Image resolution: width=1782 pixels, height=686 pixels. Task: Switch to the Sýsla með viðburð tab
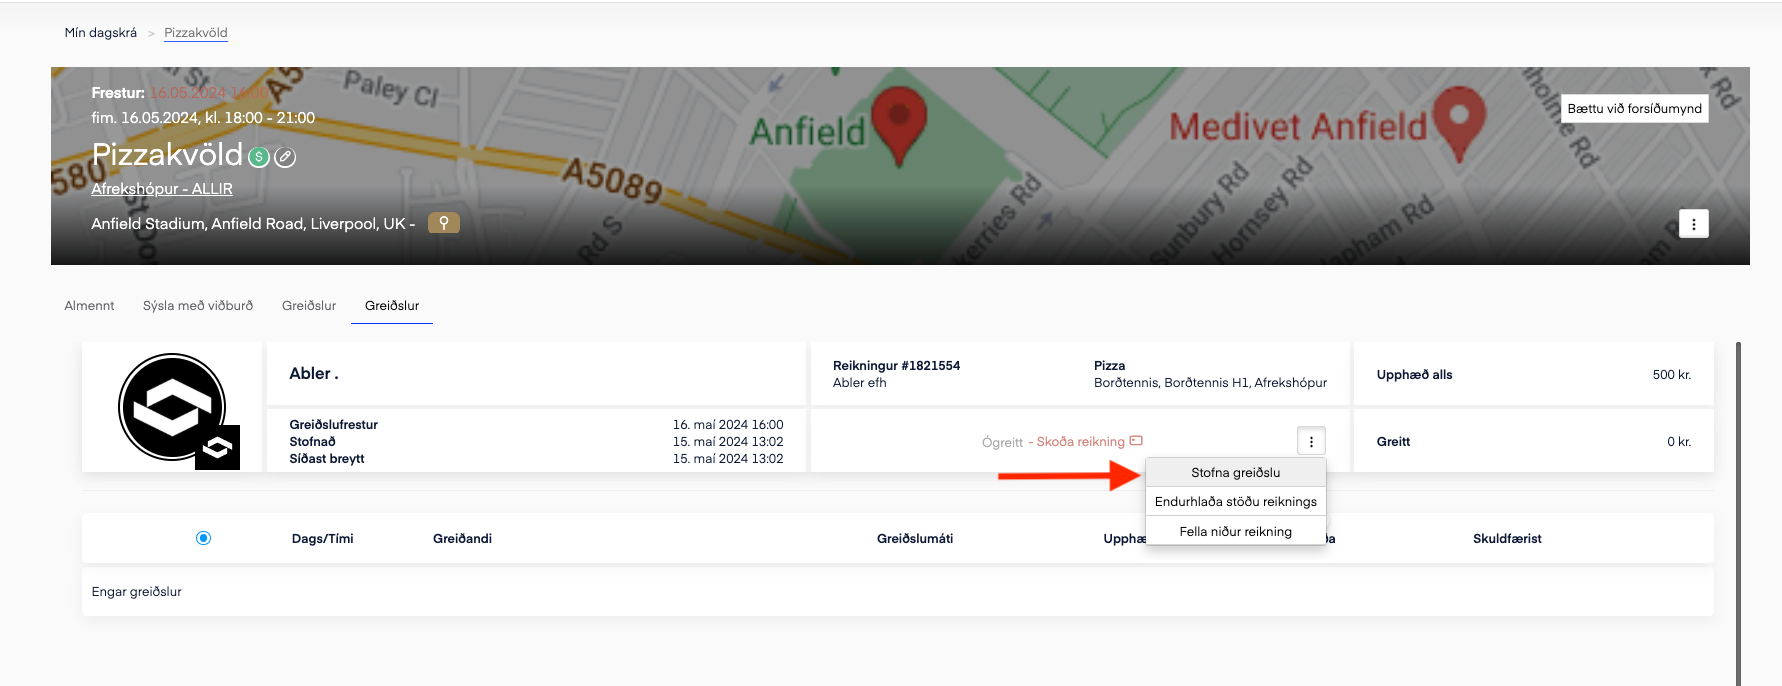coord(198,306)
